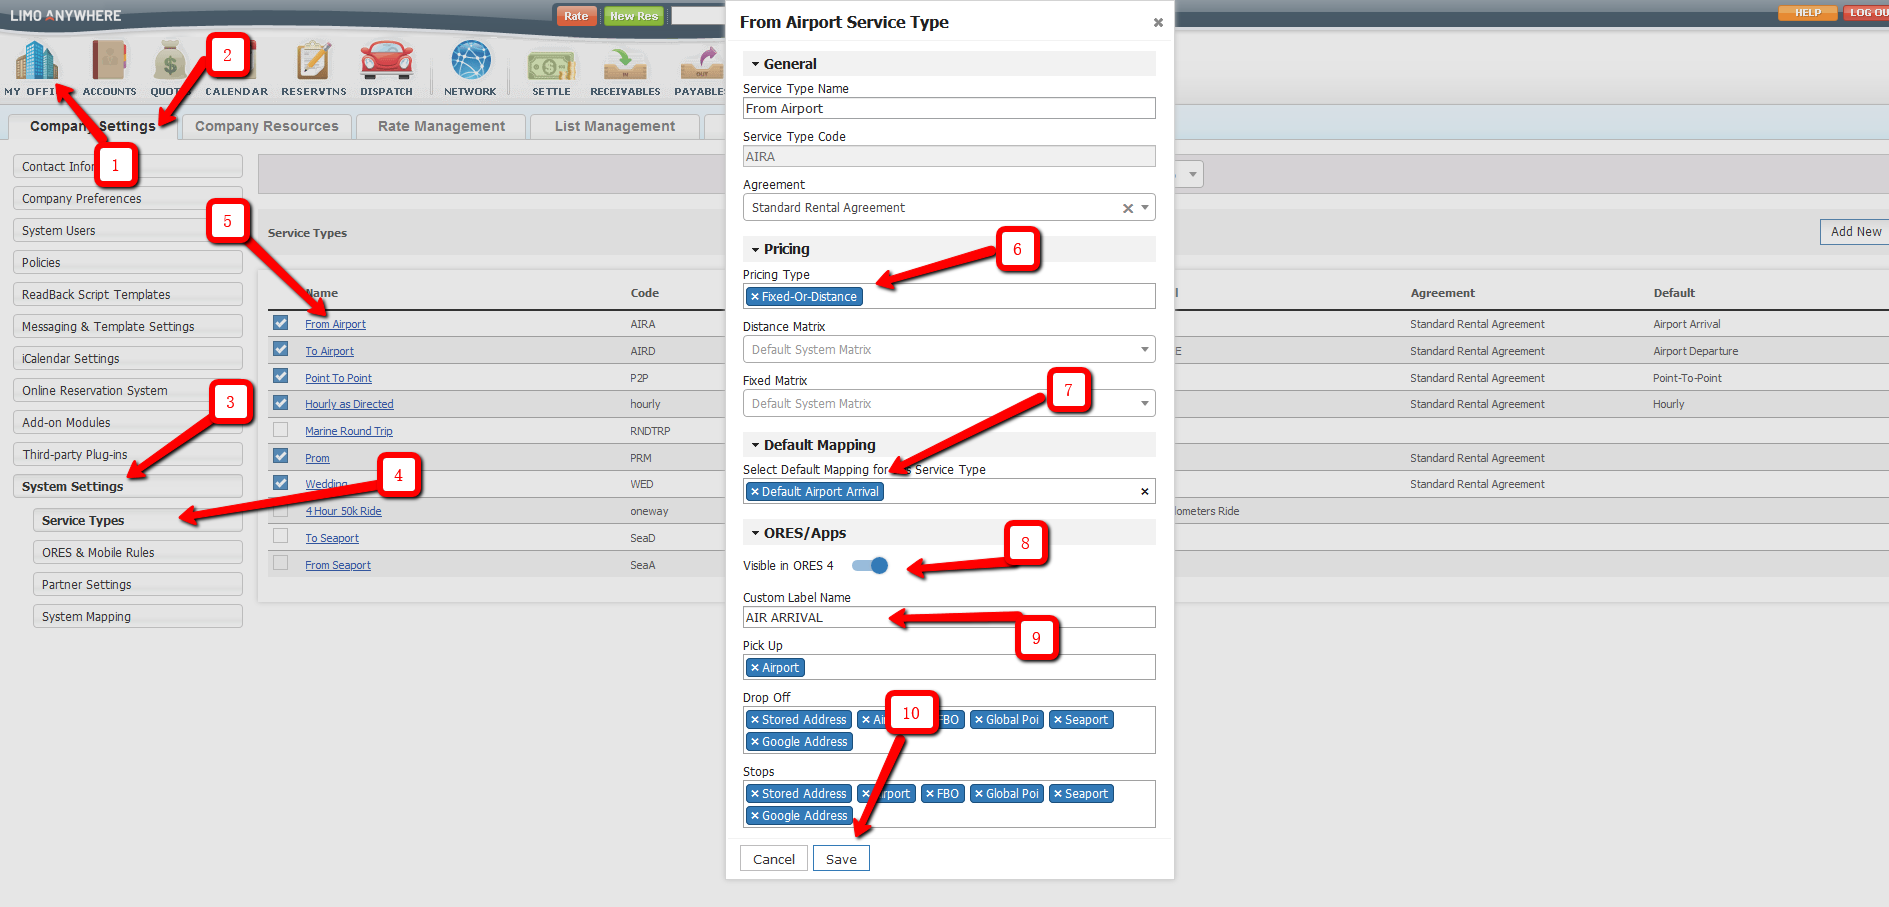
Task: Click inside the Custom Label Name field
Action: pos(948,617)
